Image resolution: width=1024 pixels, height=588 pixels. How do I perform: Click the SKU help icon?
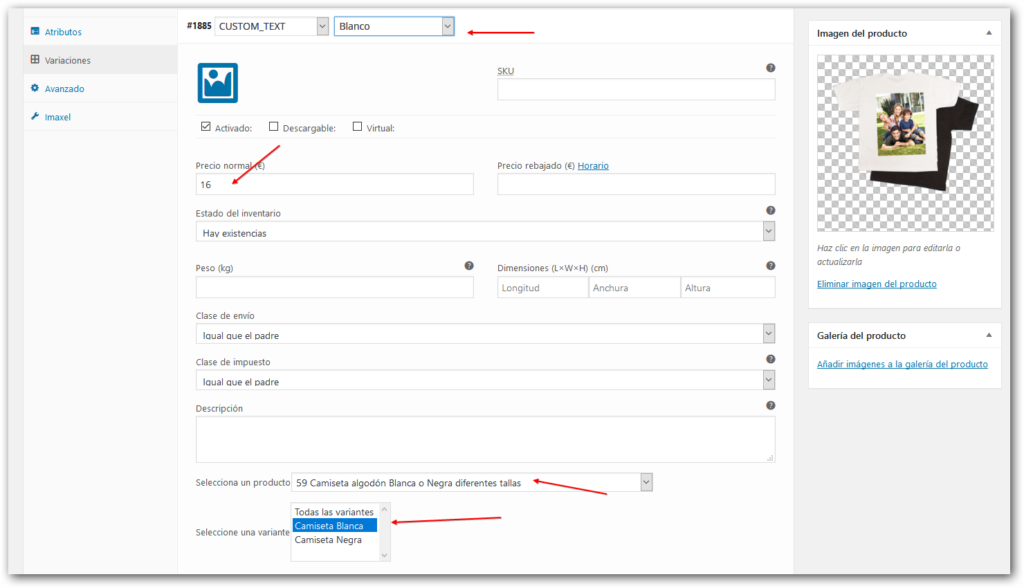[x=771, y=68]
